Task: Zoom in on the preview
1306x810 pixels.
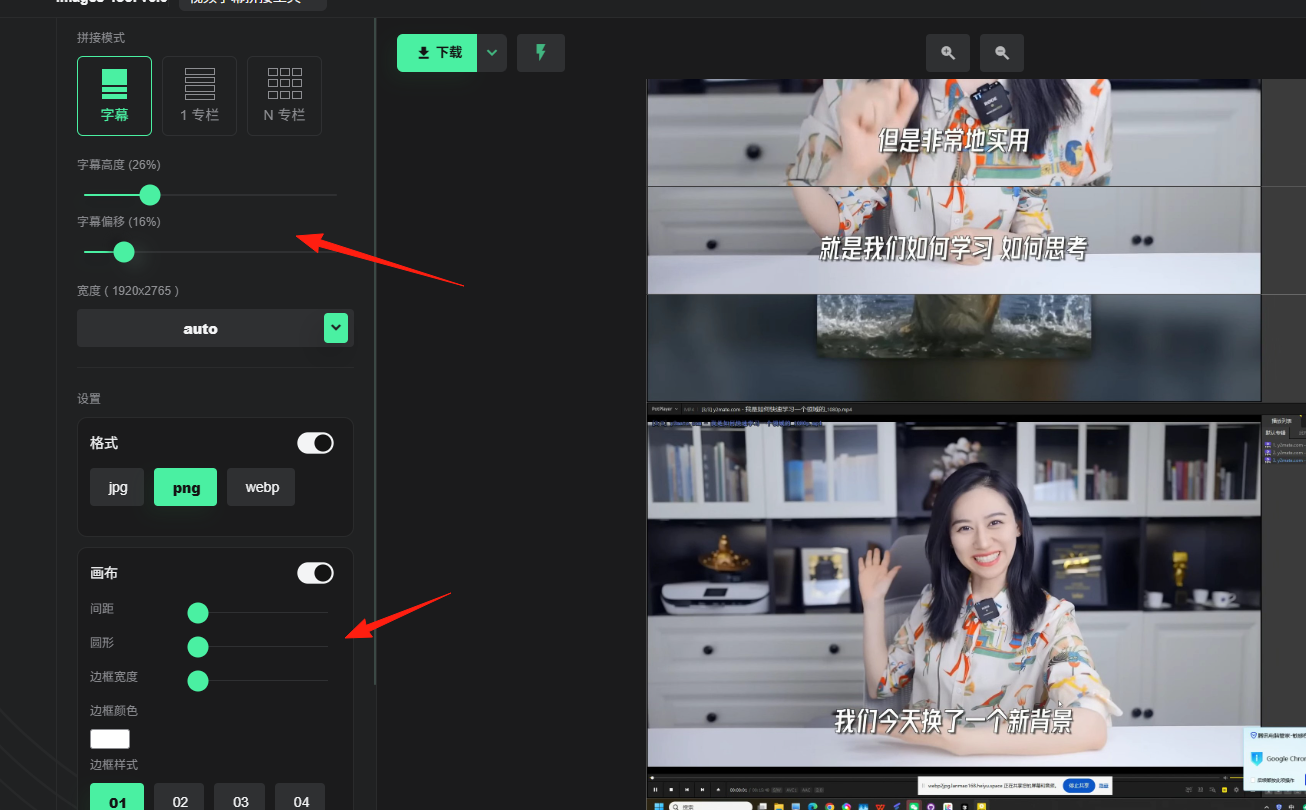Action: point(948,53)
